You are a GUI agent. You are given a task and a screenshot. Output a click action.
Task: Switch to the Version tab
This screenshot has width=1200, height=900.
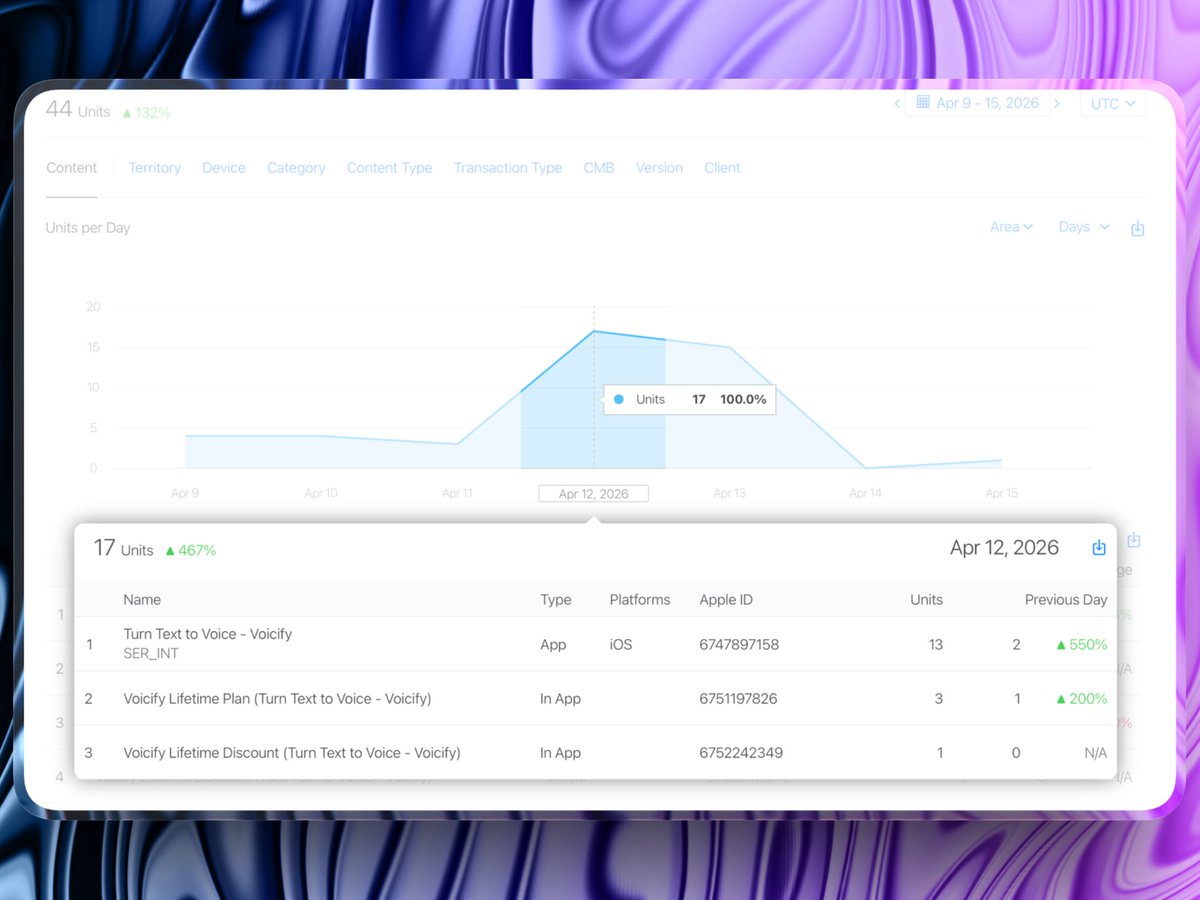(659, 168)
